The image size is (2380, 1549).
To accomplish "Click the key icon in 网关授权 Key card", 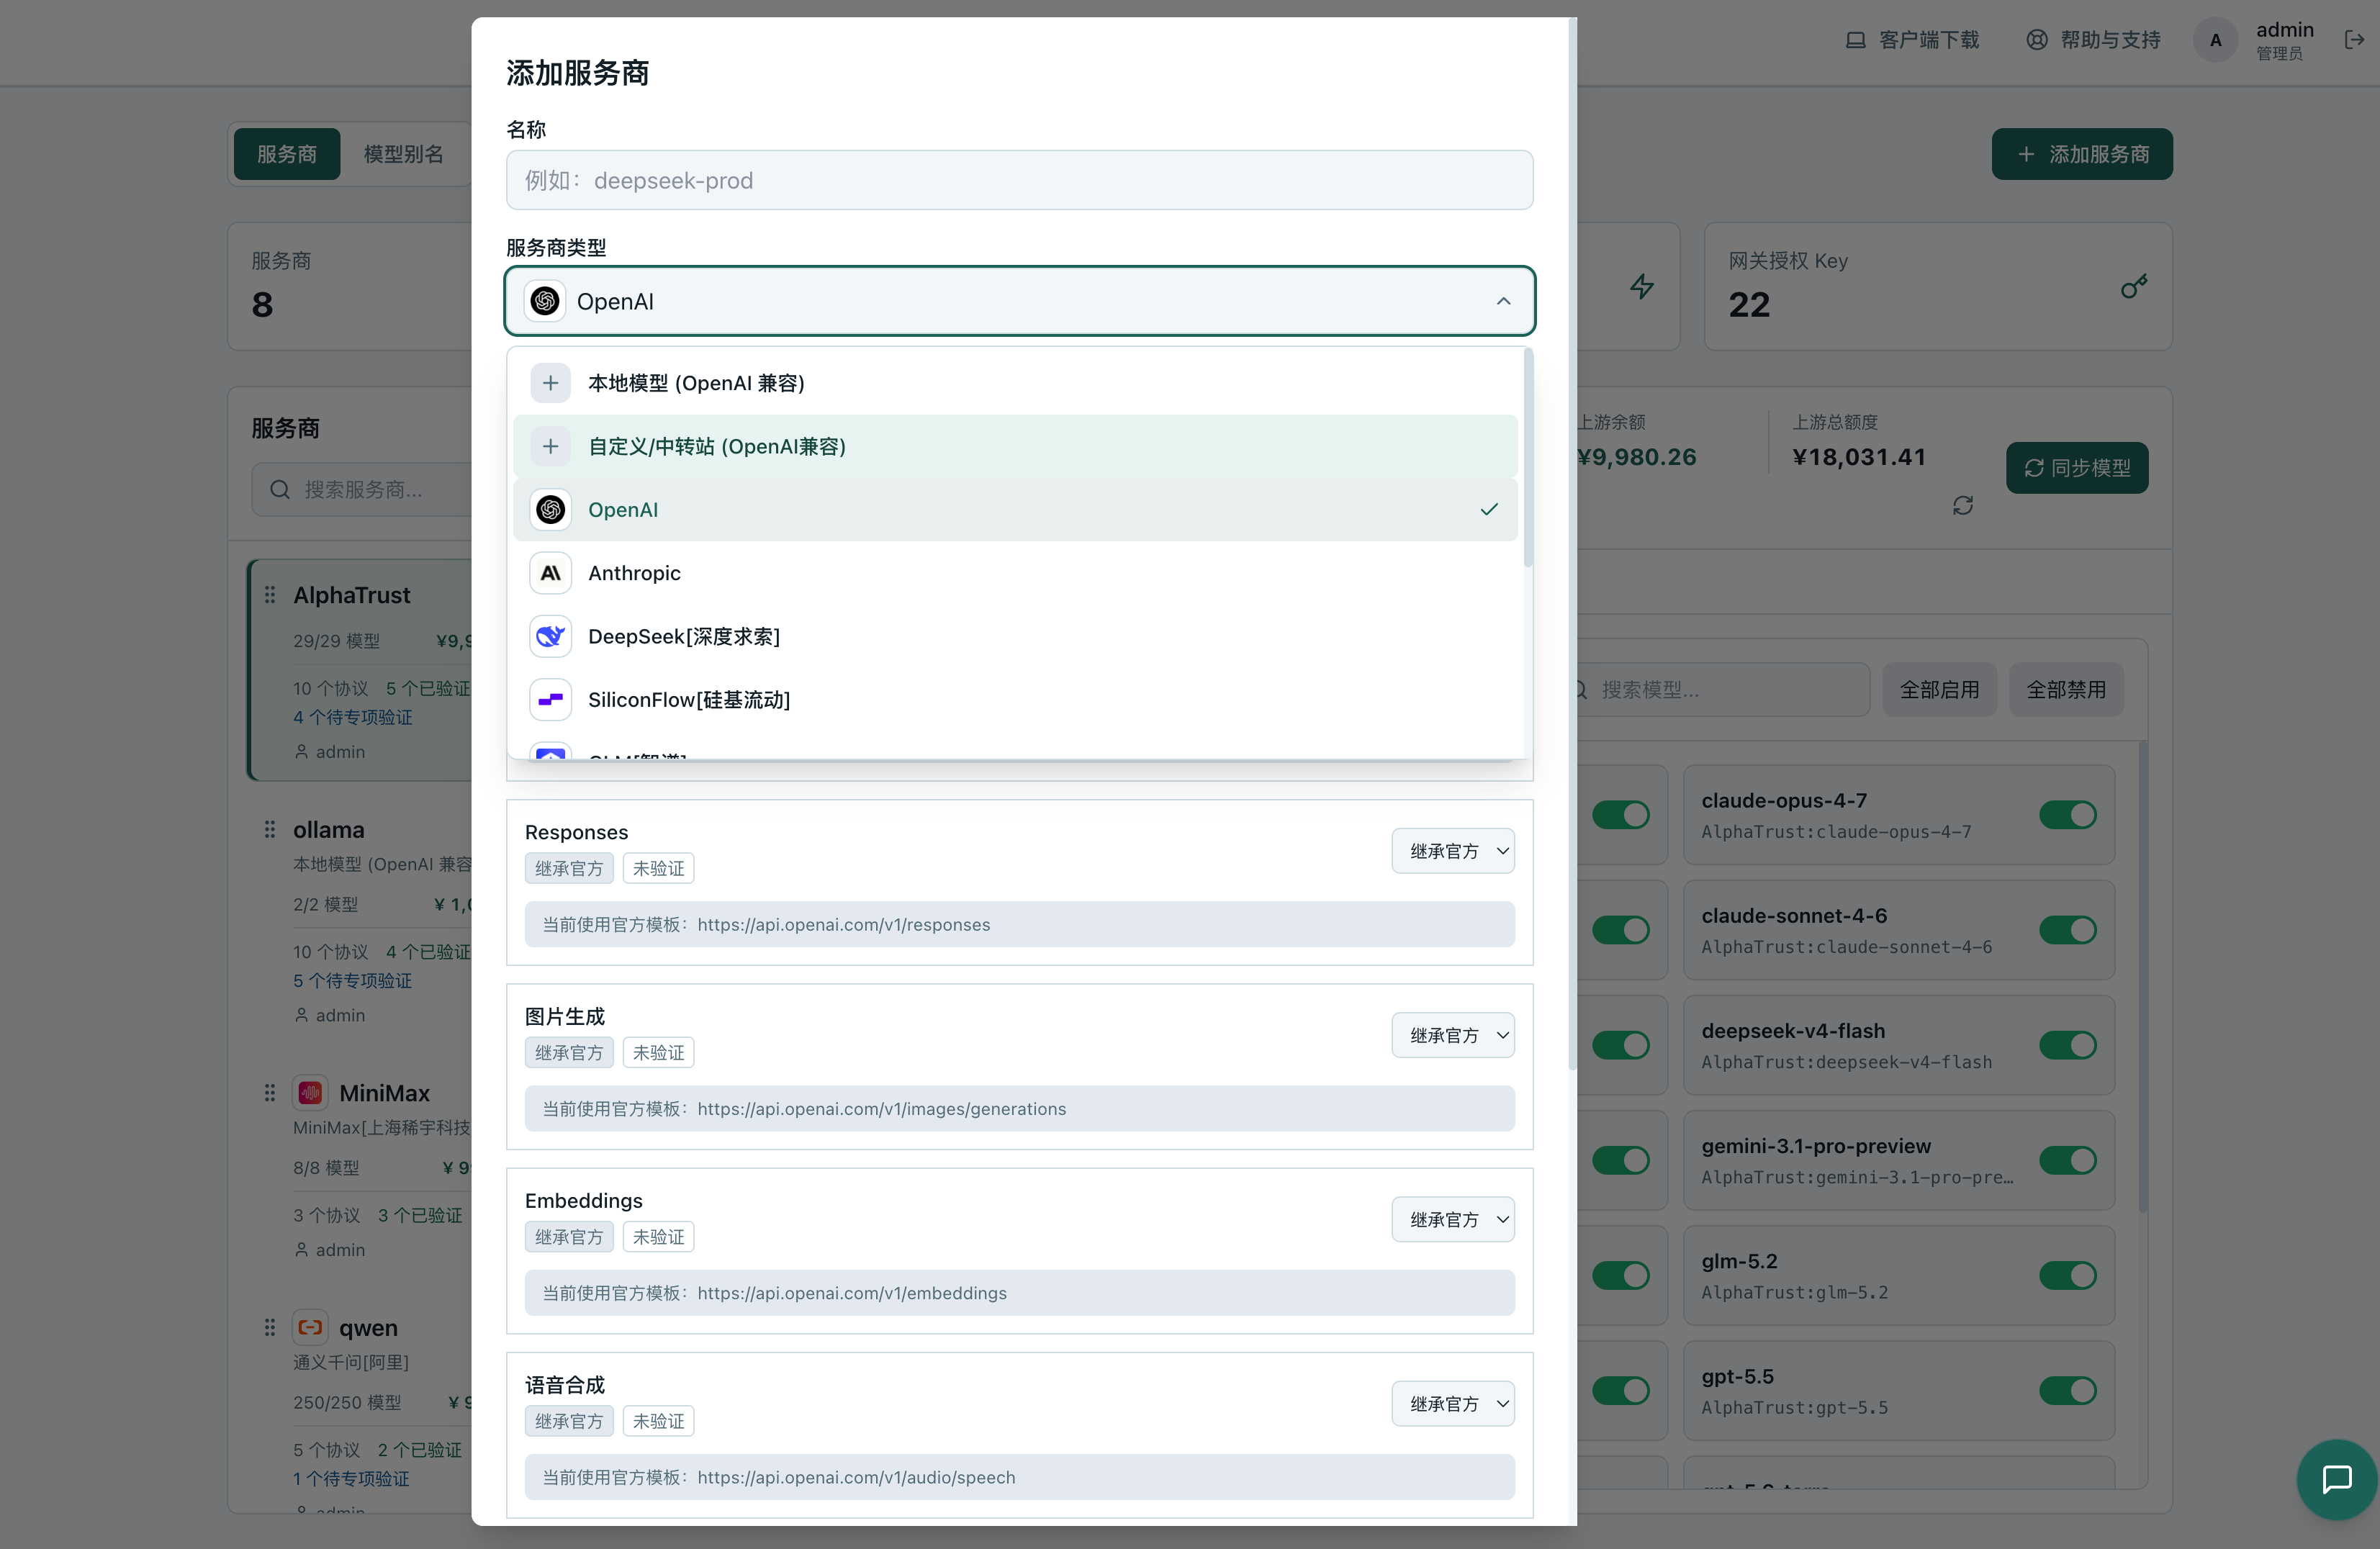I will [2133, 287].
